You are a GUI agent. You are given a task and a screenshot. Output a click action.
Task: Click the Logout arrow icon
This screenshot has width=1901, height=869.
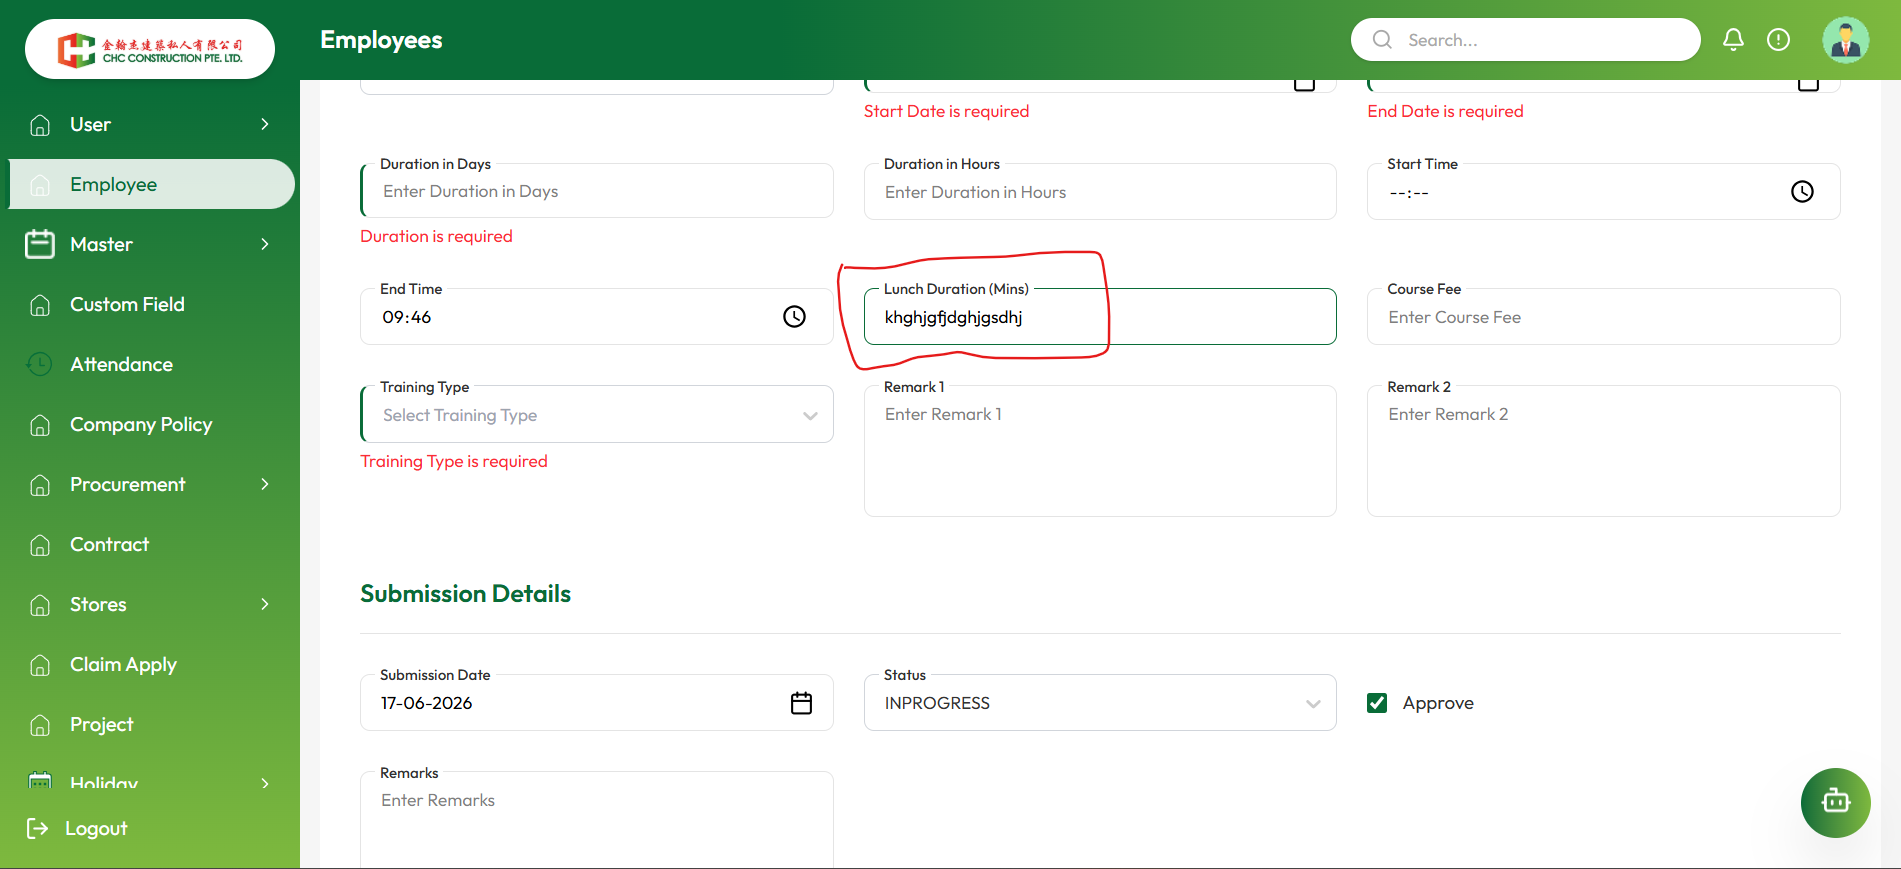tap(37, 828)
